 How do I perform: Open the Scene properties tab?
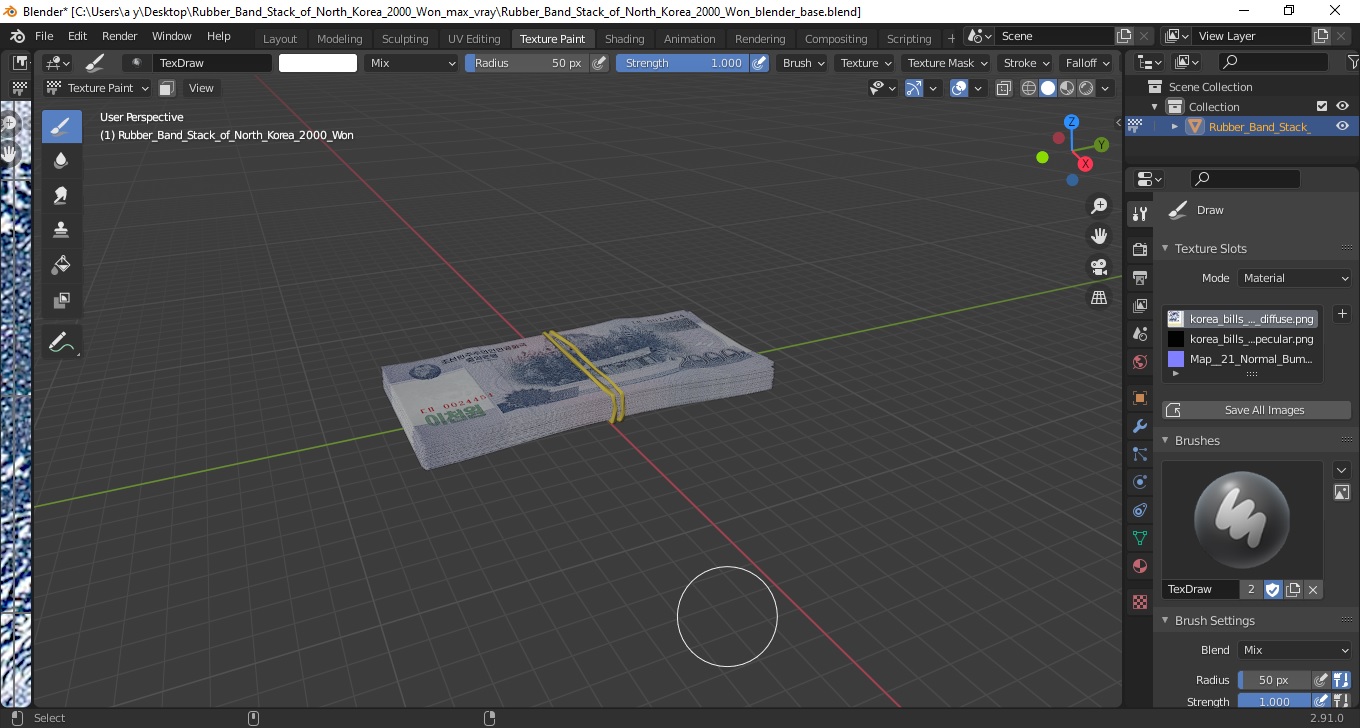coord(1139,334)
